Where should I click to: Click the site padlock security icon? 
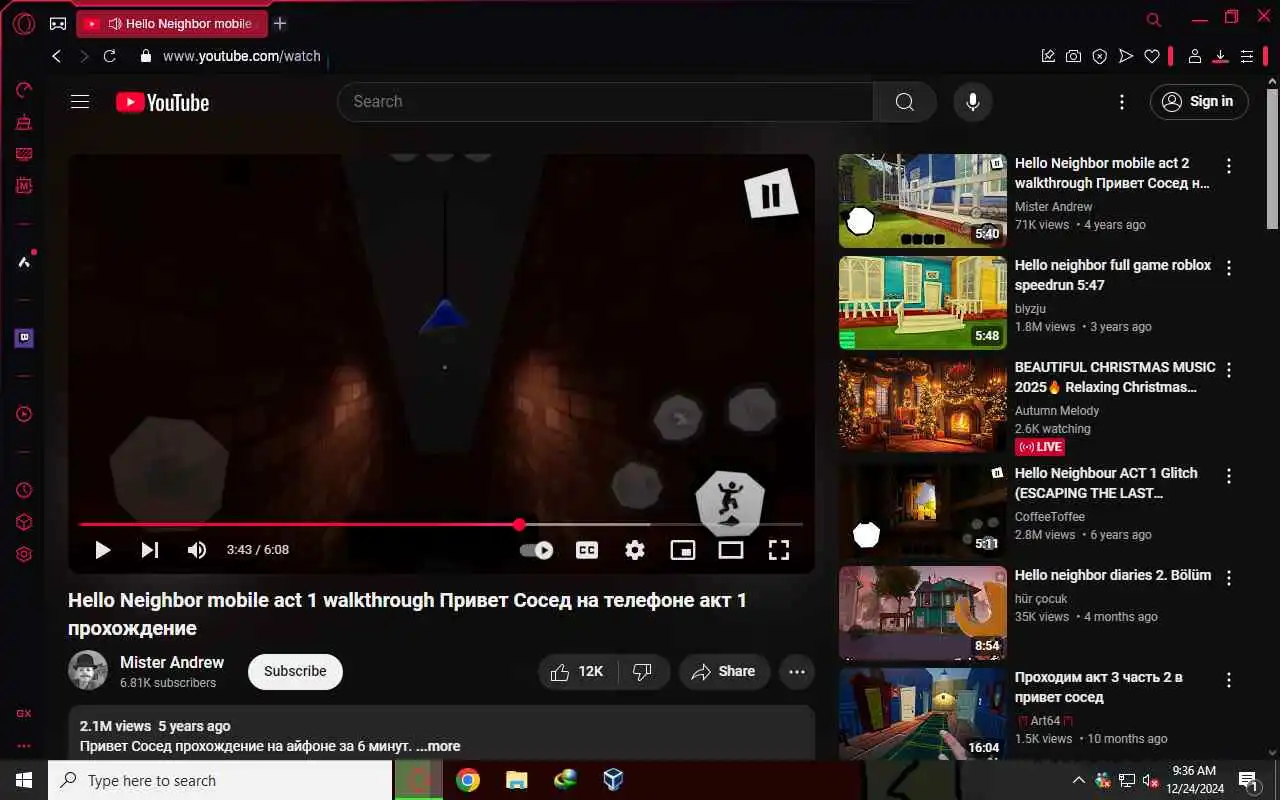145,56
